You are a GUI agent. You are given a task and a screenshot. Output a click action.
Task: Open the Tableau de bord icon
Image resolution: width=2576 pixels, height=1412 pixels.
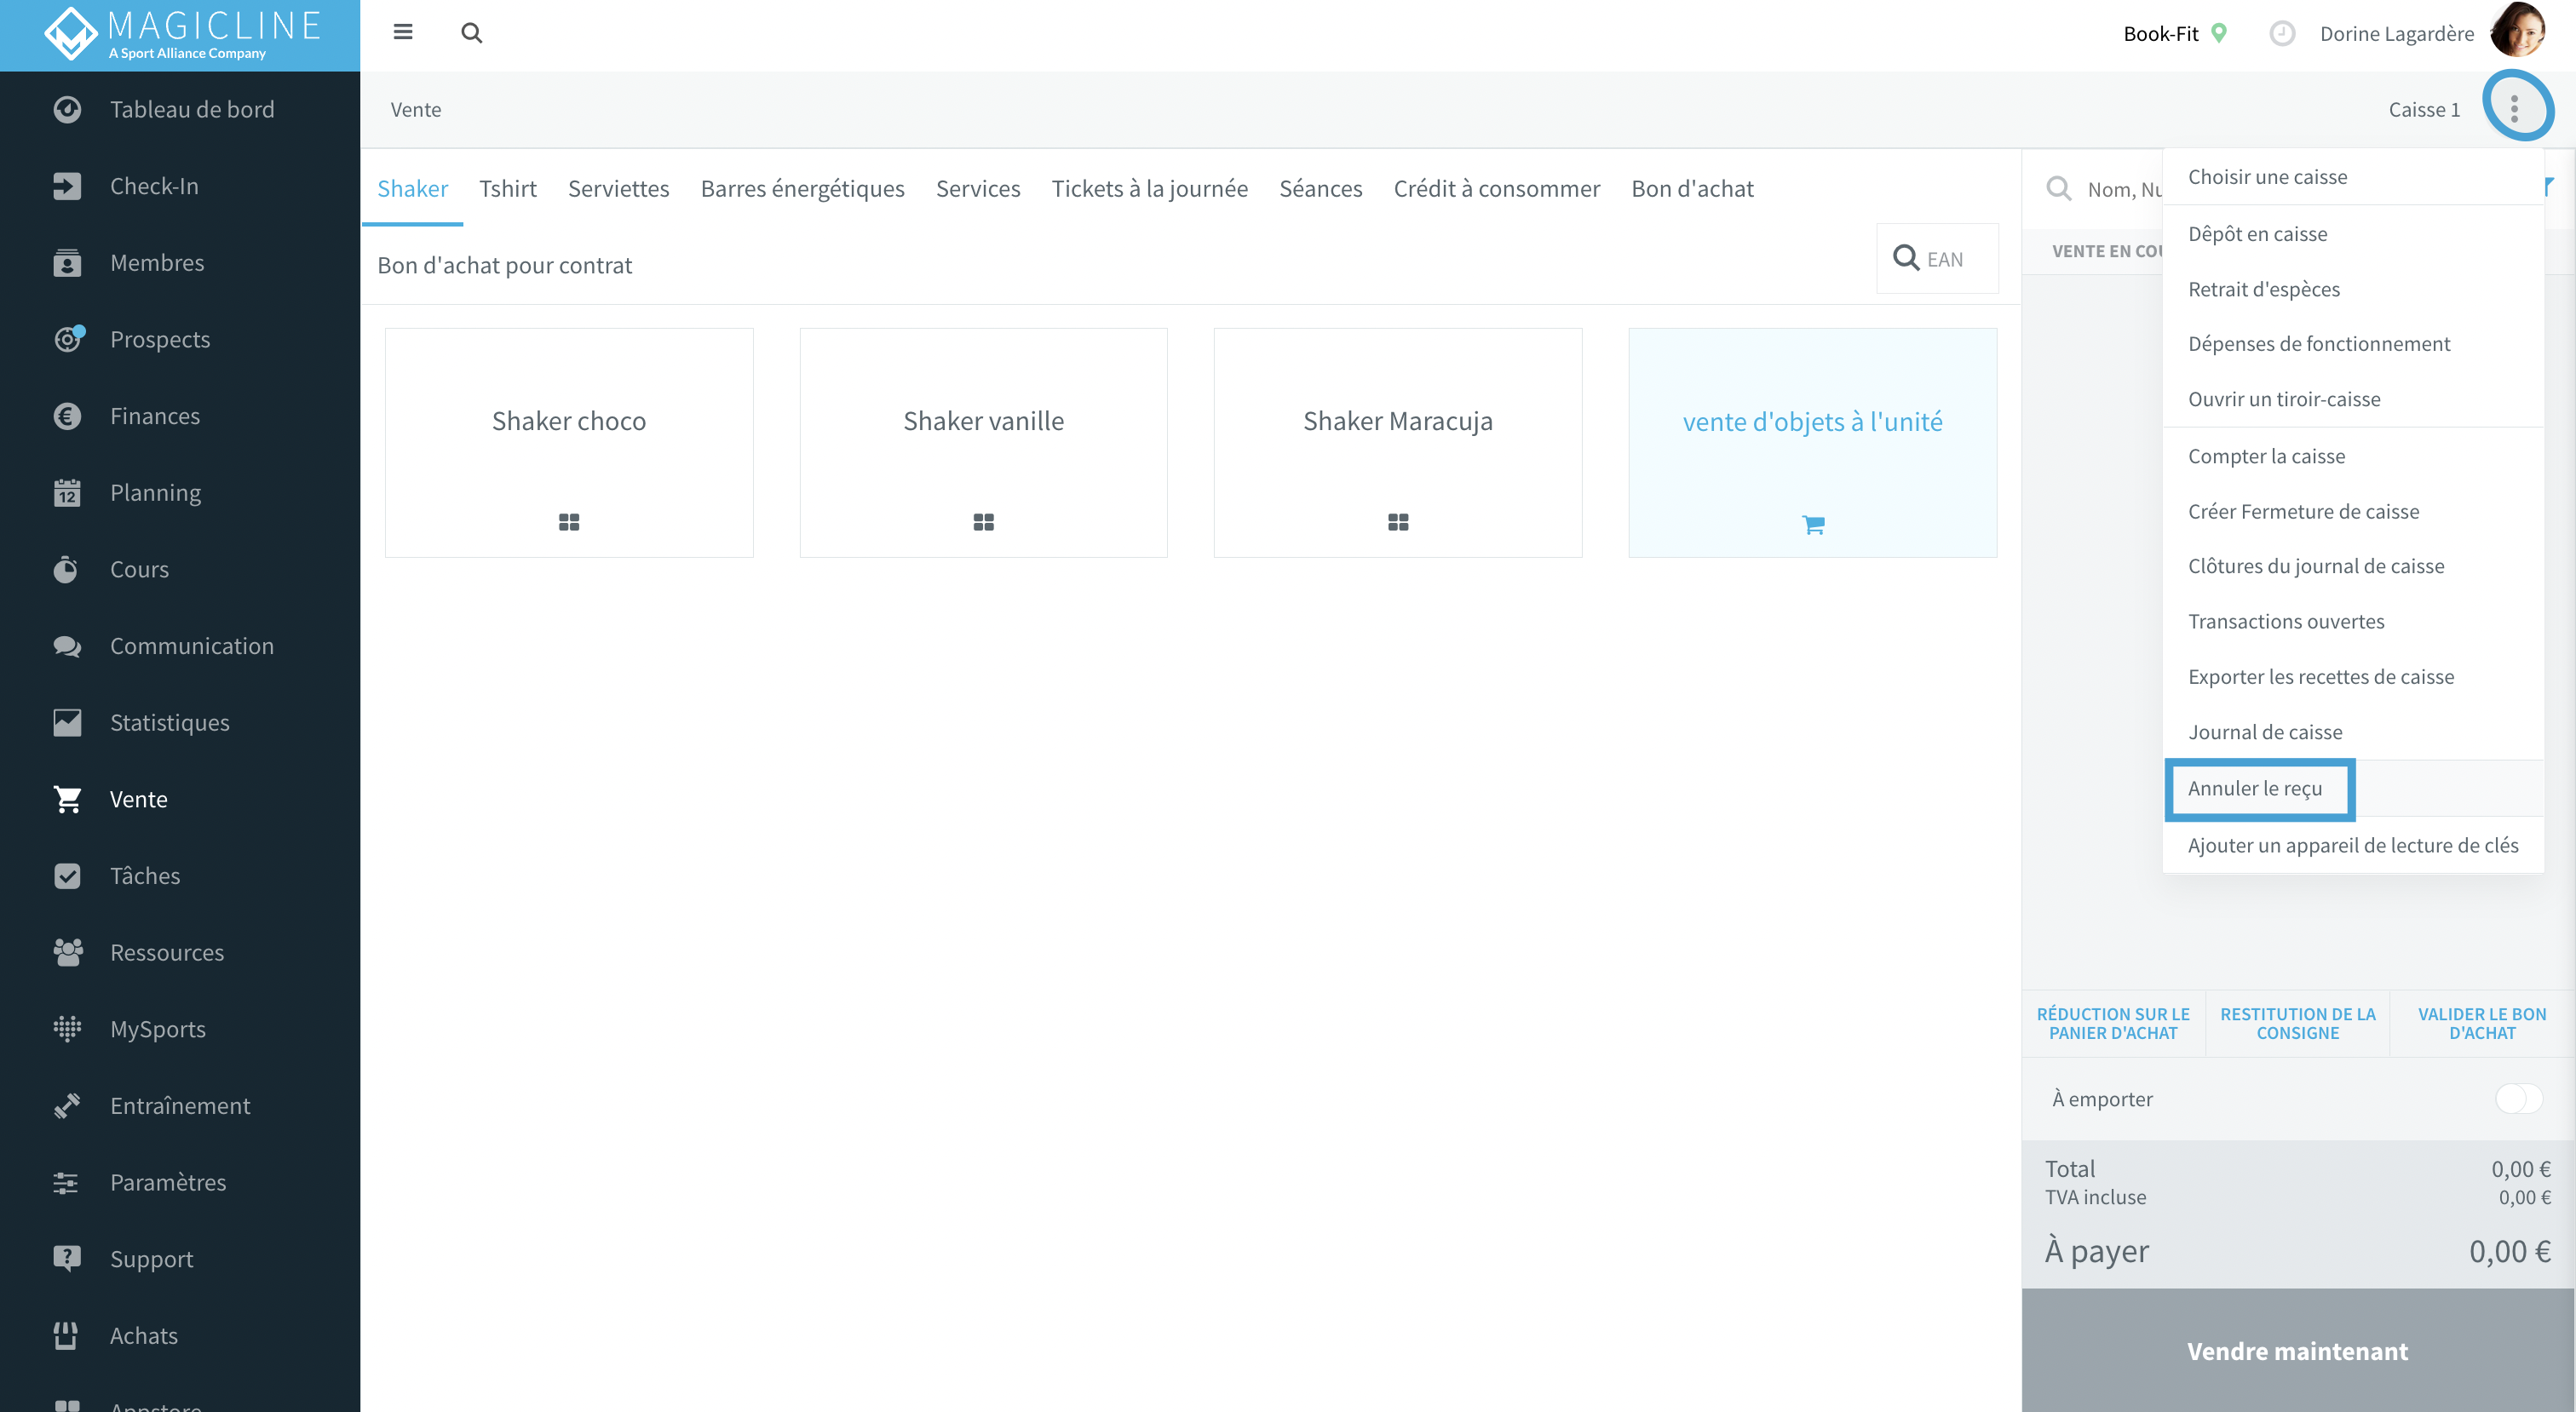pos(67,110)
